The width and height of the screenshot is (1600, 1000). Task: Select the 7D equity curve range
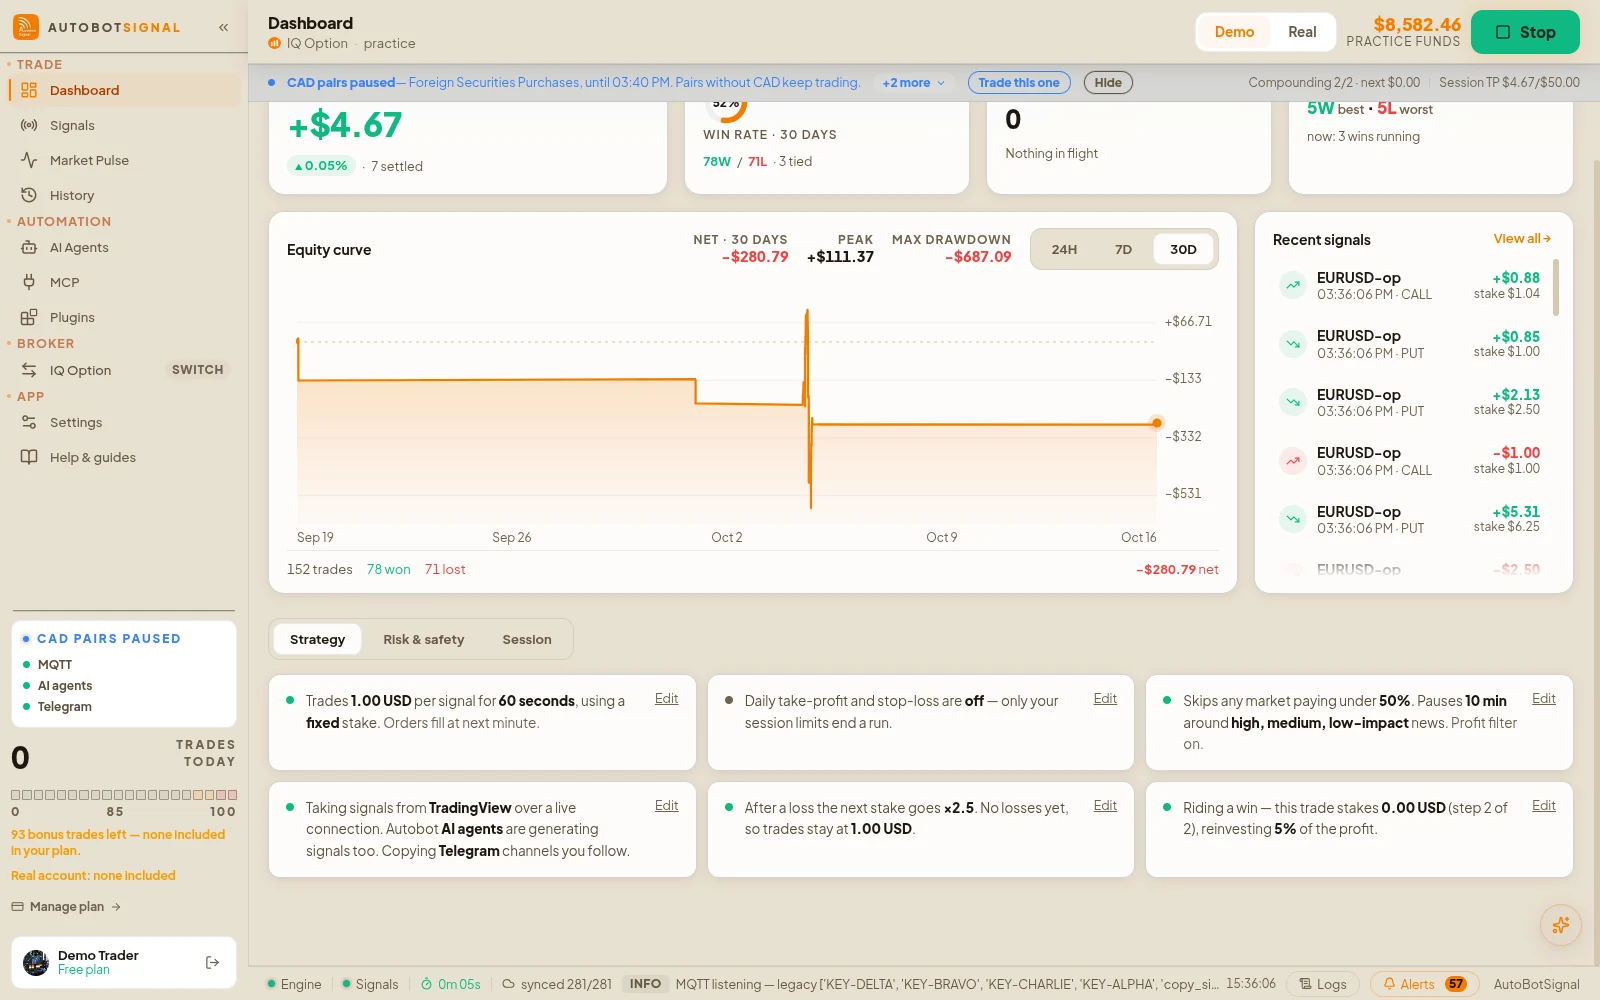pos(1123,249)
